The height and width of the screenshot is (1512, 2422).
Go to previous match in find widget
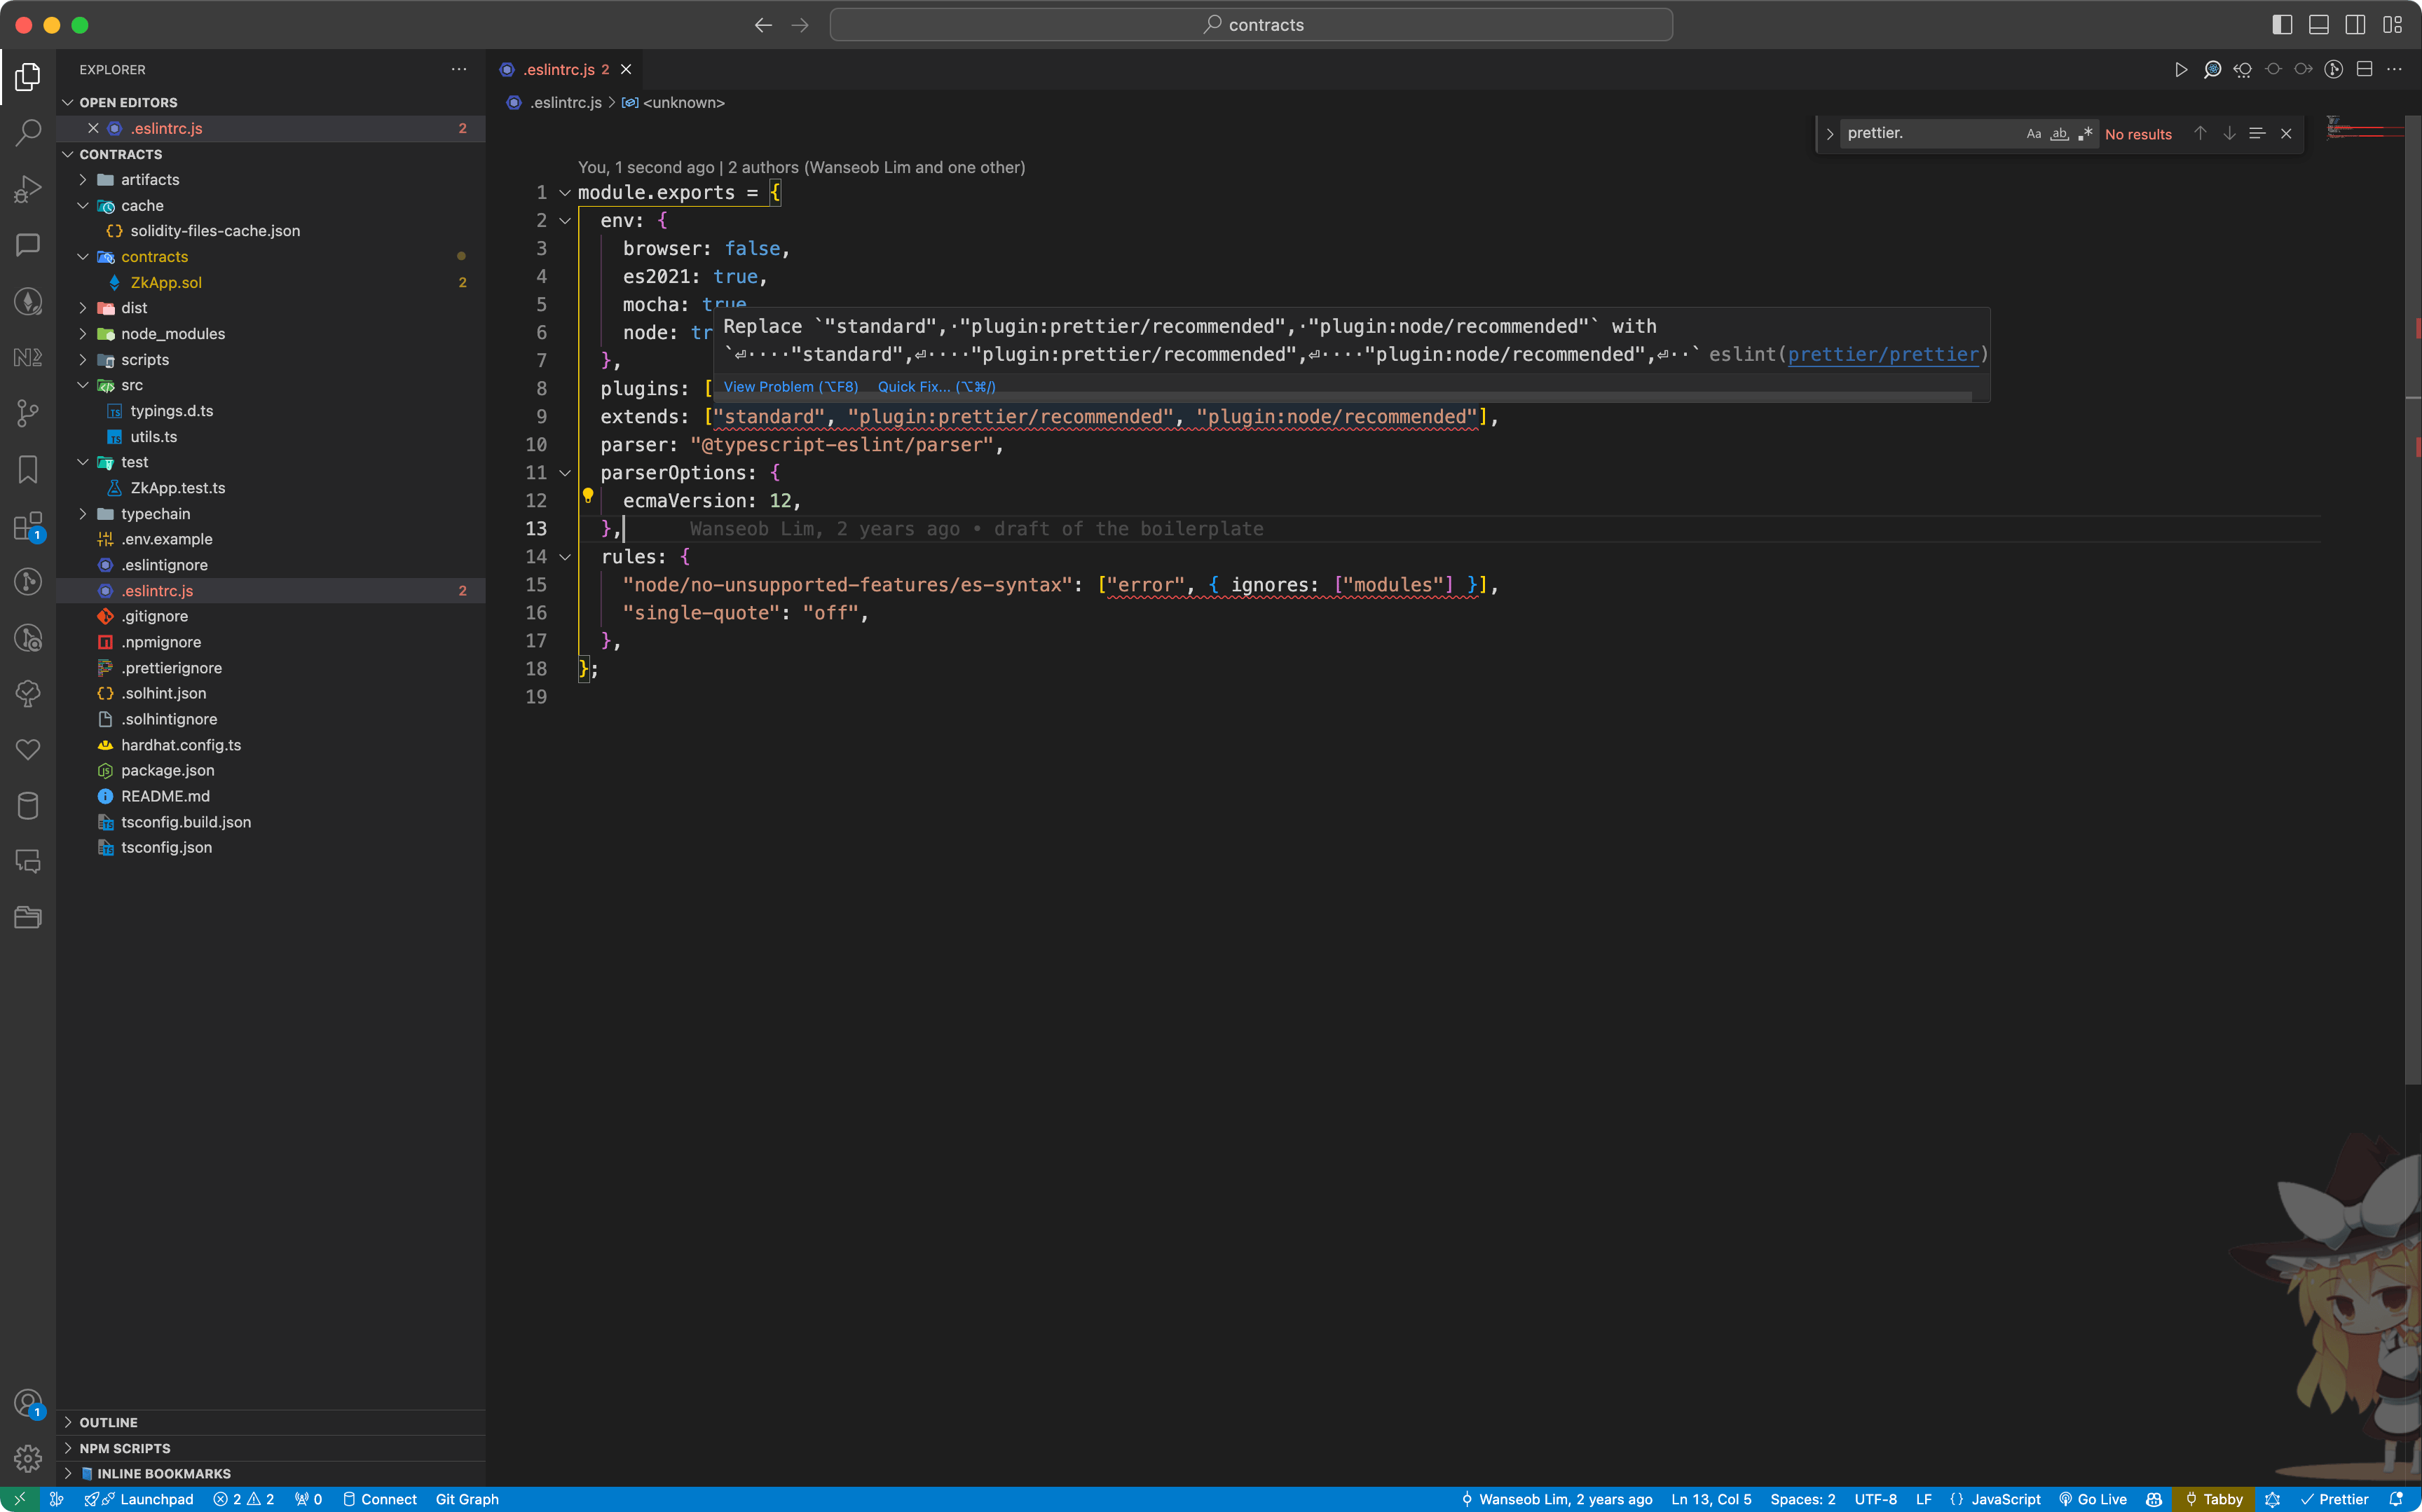click(x=2200, y=133)
